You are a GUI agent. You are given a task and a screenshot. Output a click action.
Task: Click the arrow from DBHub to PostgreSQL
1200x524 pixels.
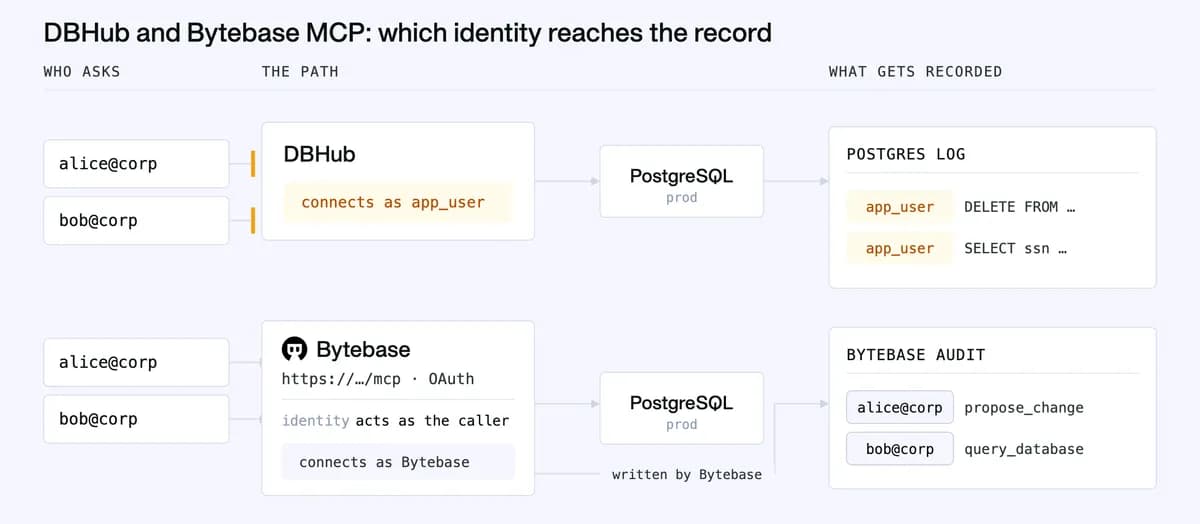click(567, 182)
